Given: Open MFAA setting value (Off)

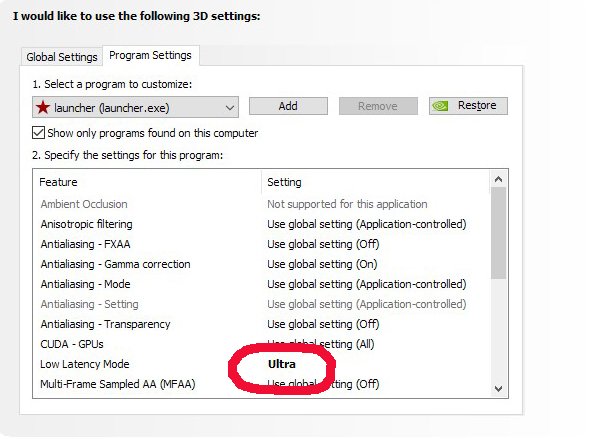Looking at the screenshot, I should point(323,384).
